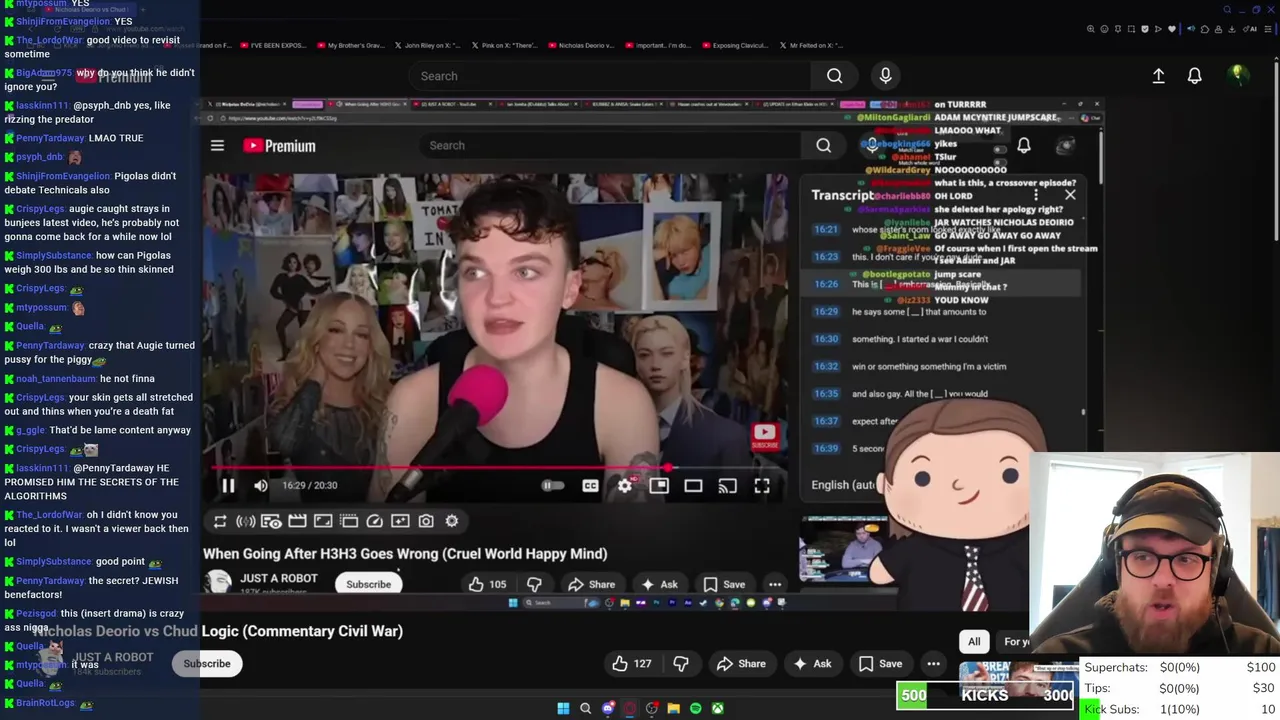The height and width of the screenshot is (720, 1280).
Task: Dislike the outer video
Action: point(681,664)
